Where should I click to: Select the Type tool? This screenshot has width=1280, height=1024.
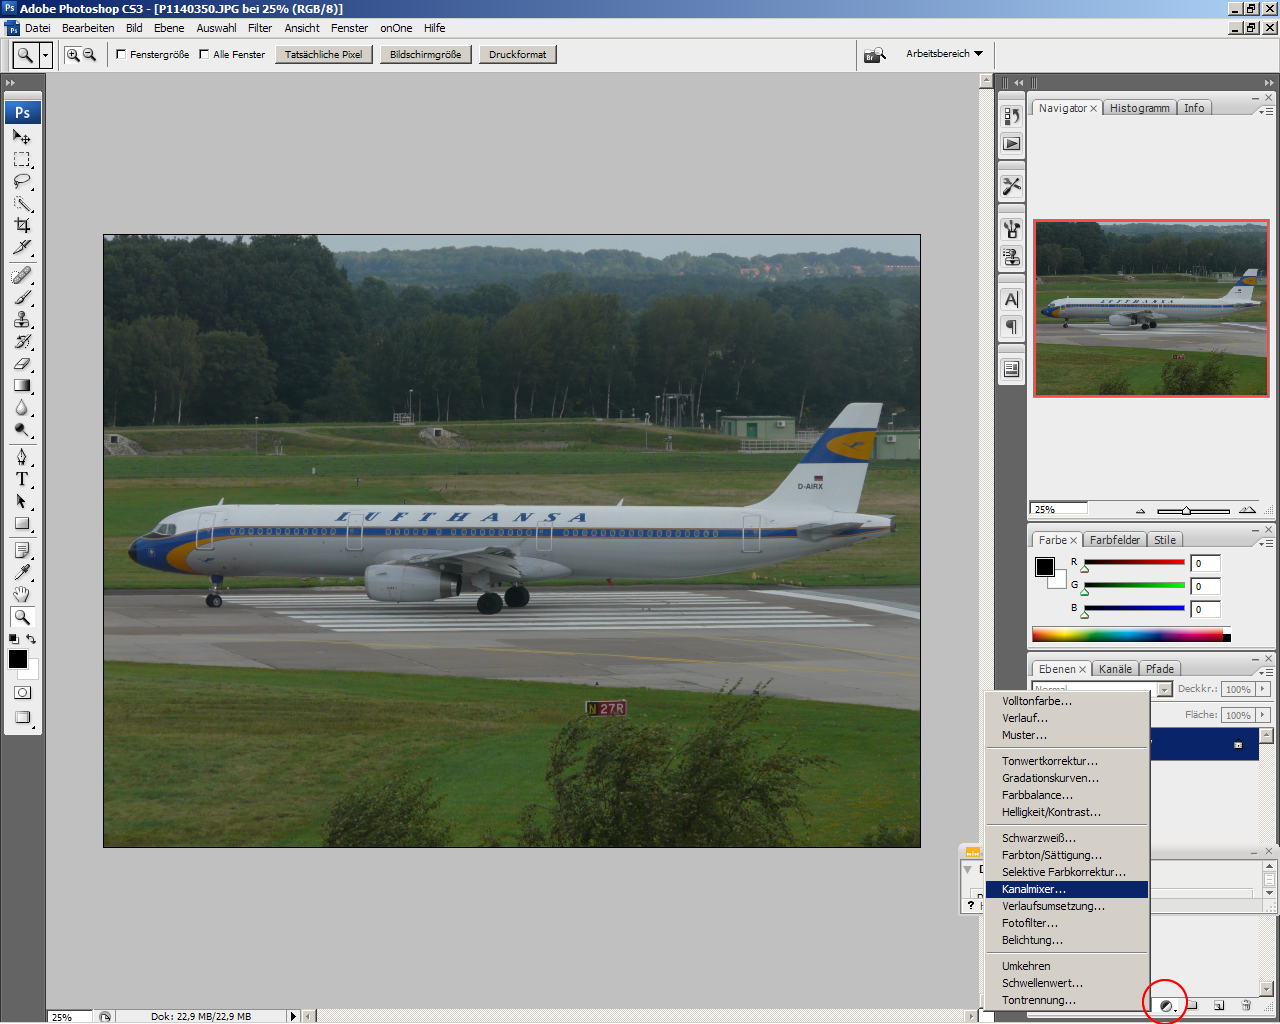tap(22, 479)
